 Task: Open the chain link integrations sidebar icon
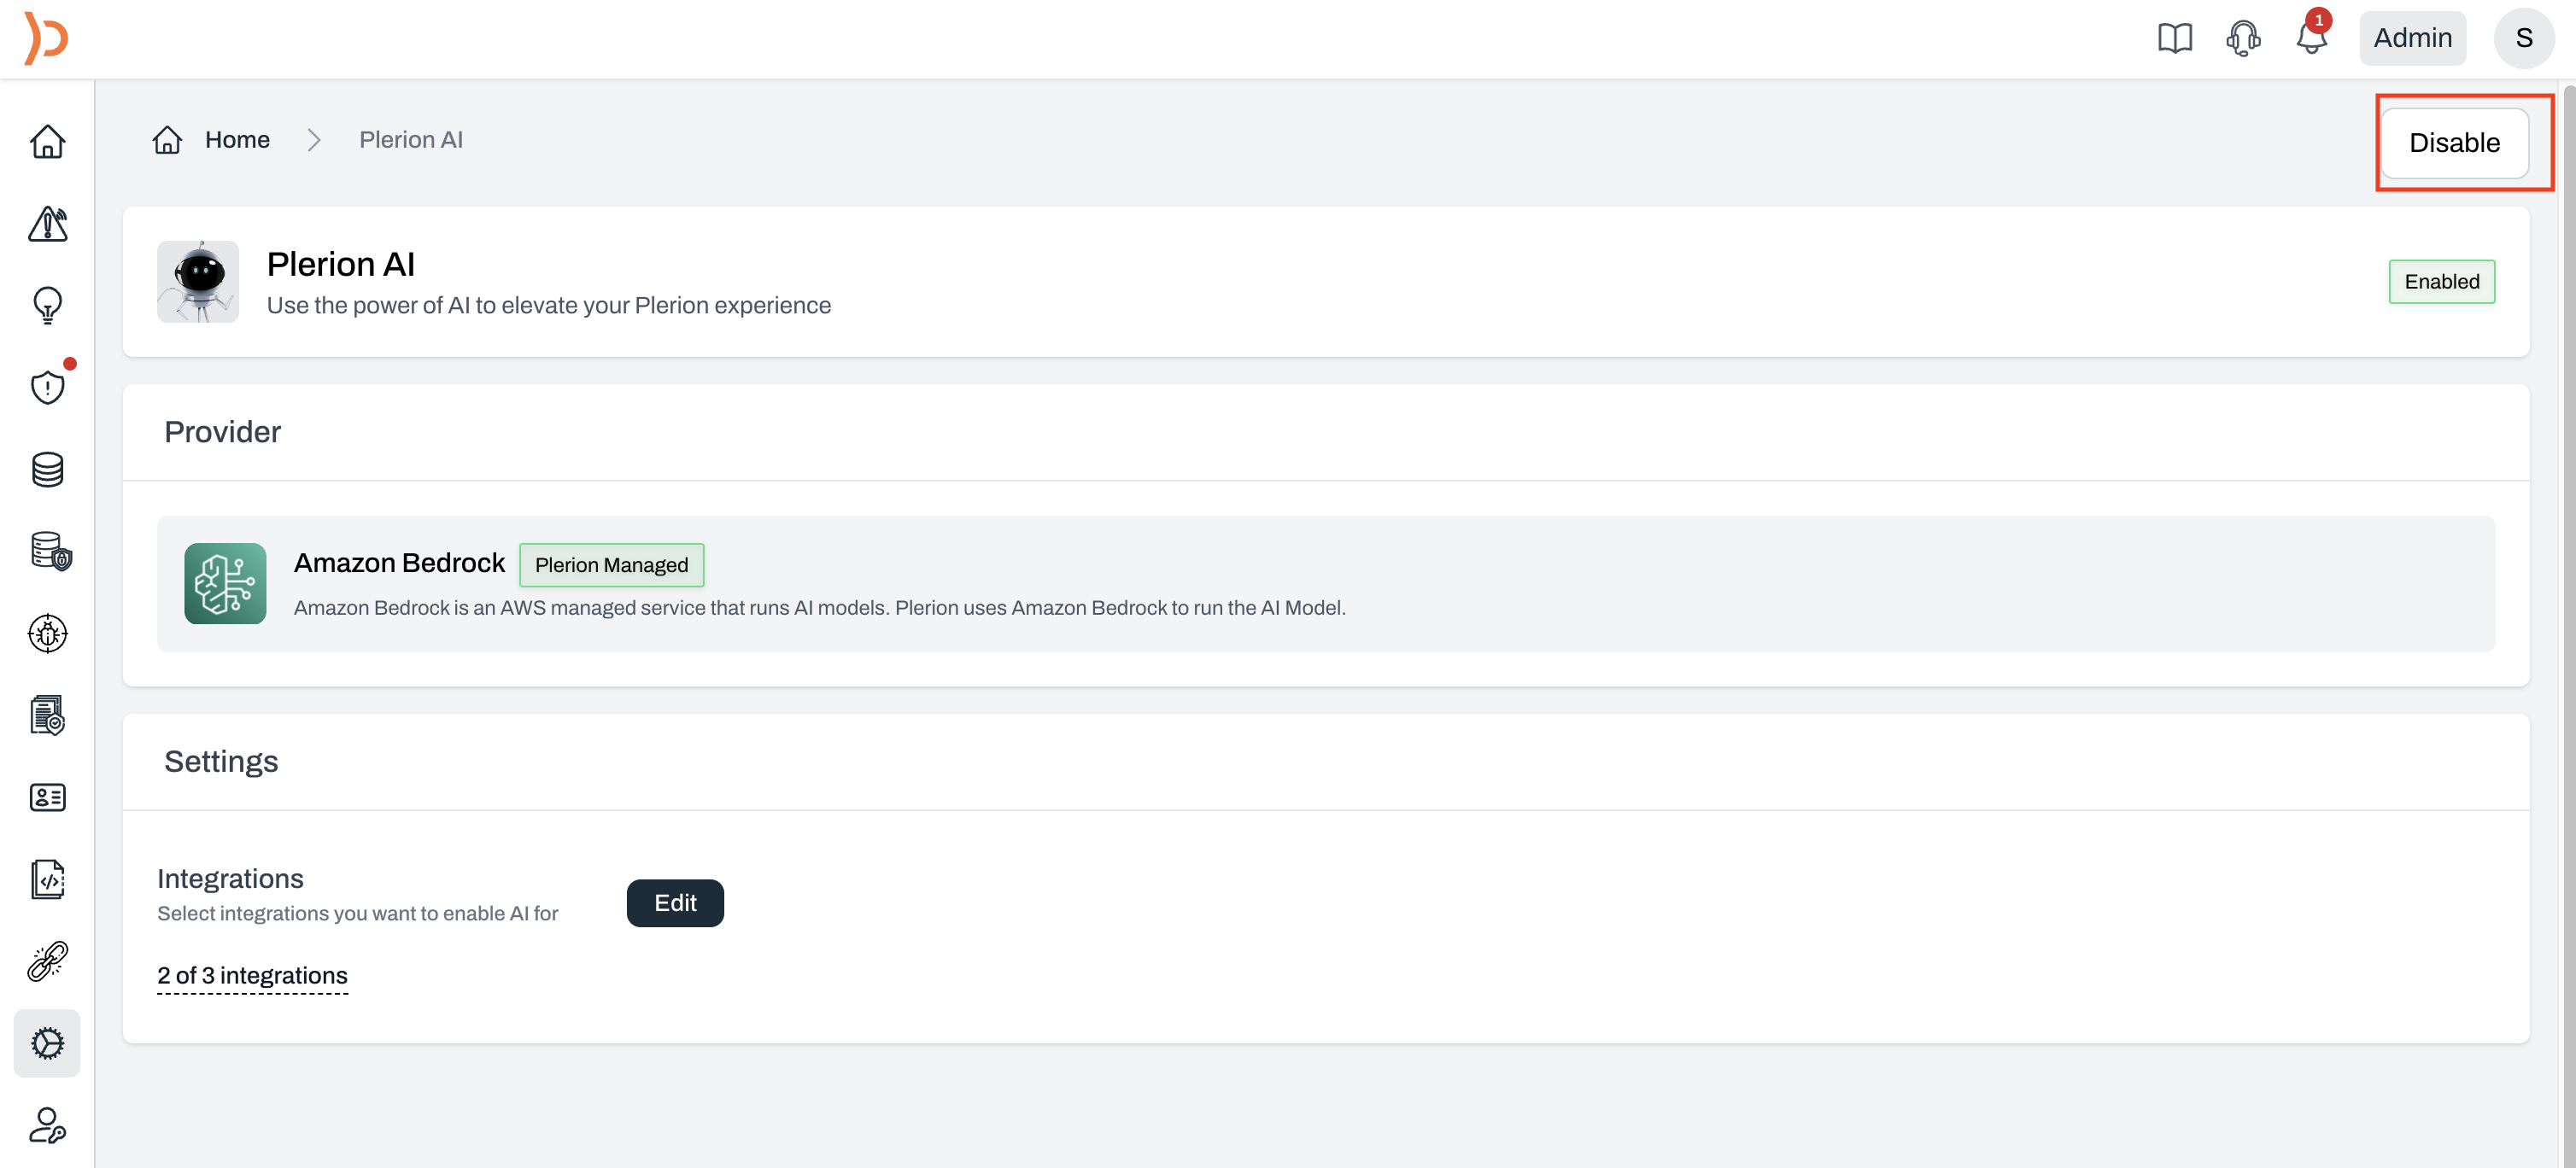(47, 961)
